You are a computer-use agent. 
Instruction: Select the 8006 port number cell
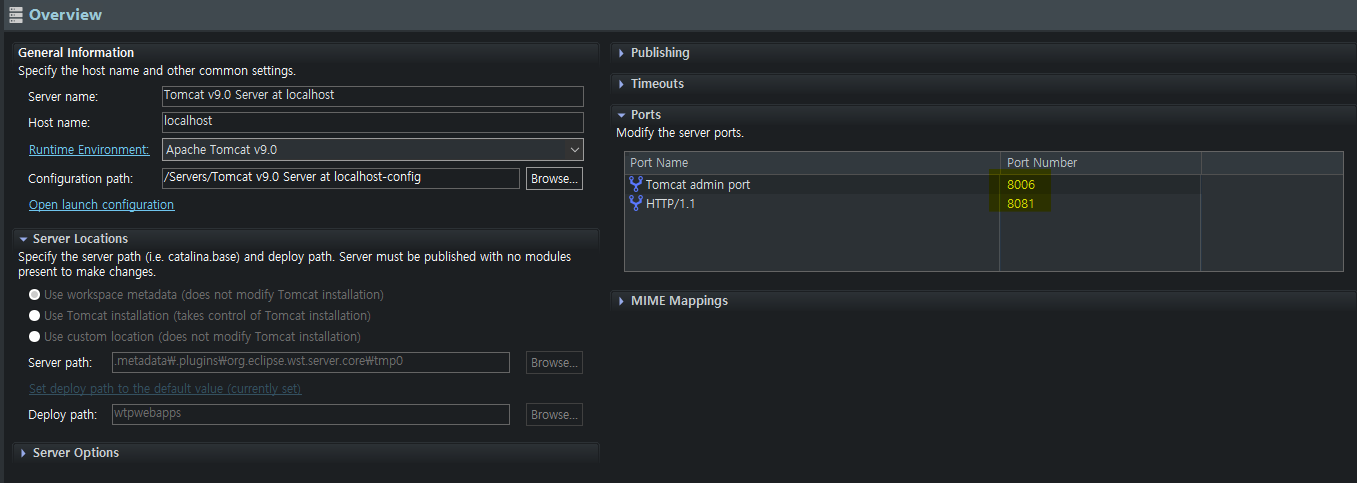click(x=1100, y=184)
